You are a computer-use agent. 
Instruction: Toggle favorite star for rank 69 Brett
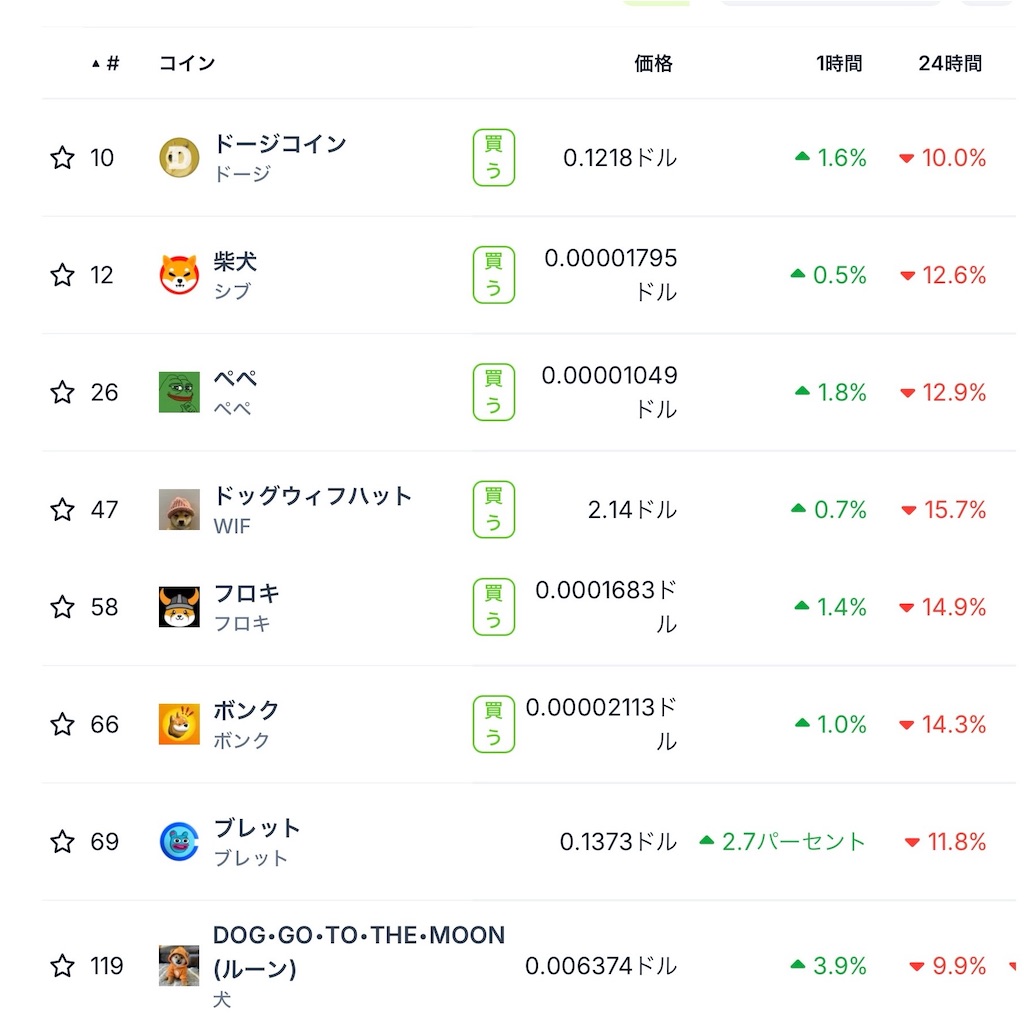coord(62,841)
